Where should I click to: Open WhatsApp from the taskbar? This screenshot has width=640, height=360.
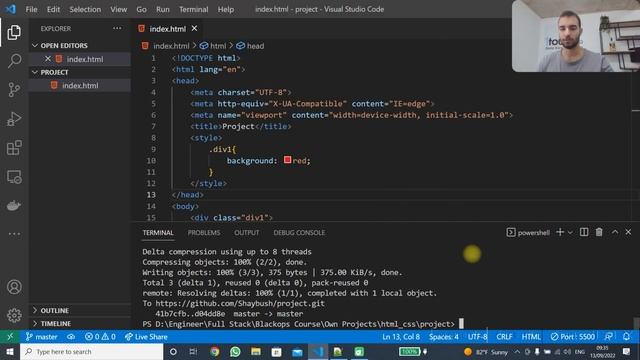[x=235, y=351]
